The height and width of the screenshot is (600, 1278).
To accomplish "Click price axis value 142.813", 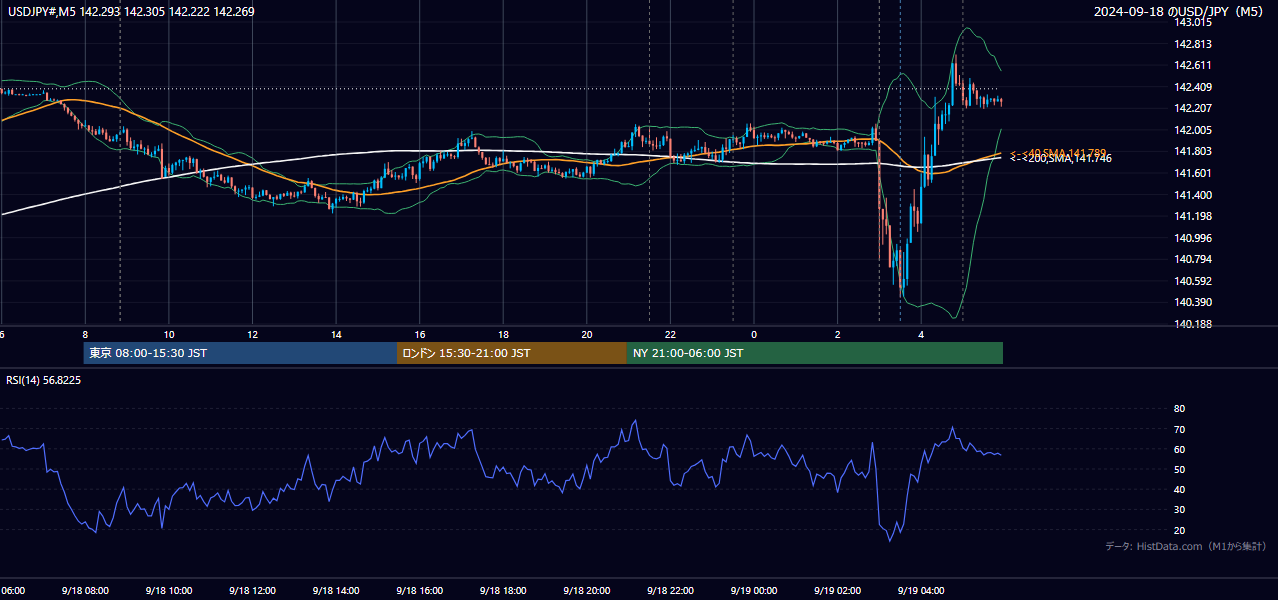I will (x=1193, y=44).
